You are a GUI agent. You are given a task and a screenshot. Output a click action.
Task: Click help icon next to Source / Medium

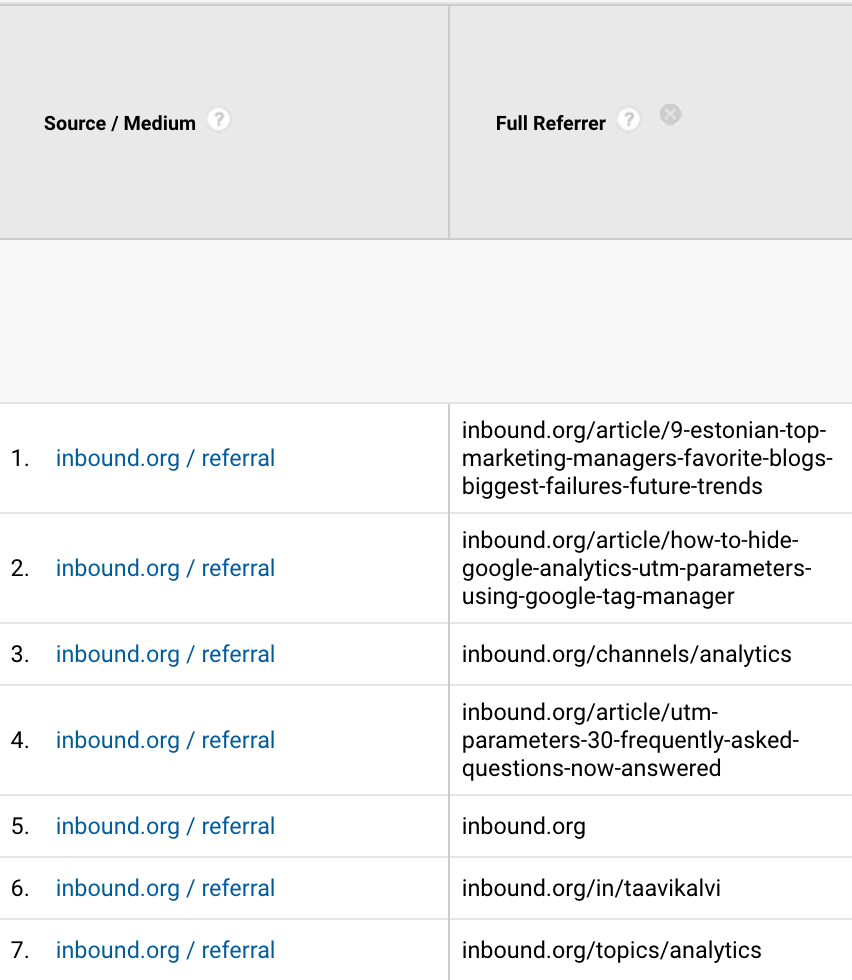(x=218, y=120)
